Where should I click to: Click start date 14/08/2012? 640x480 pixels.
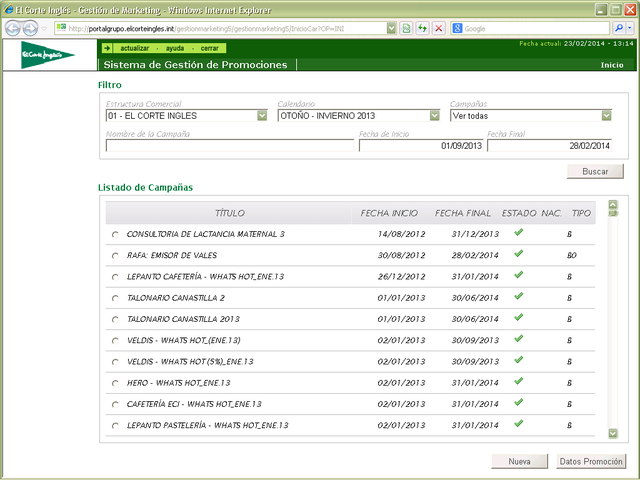(x=401, y=234)
